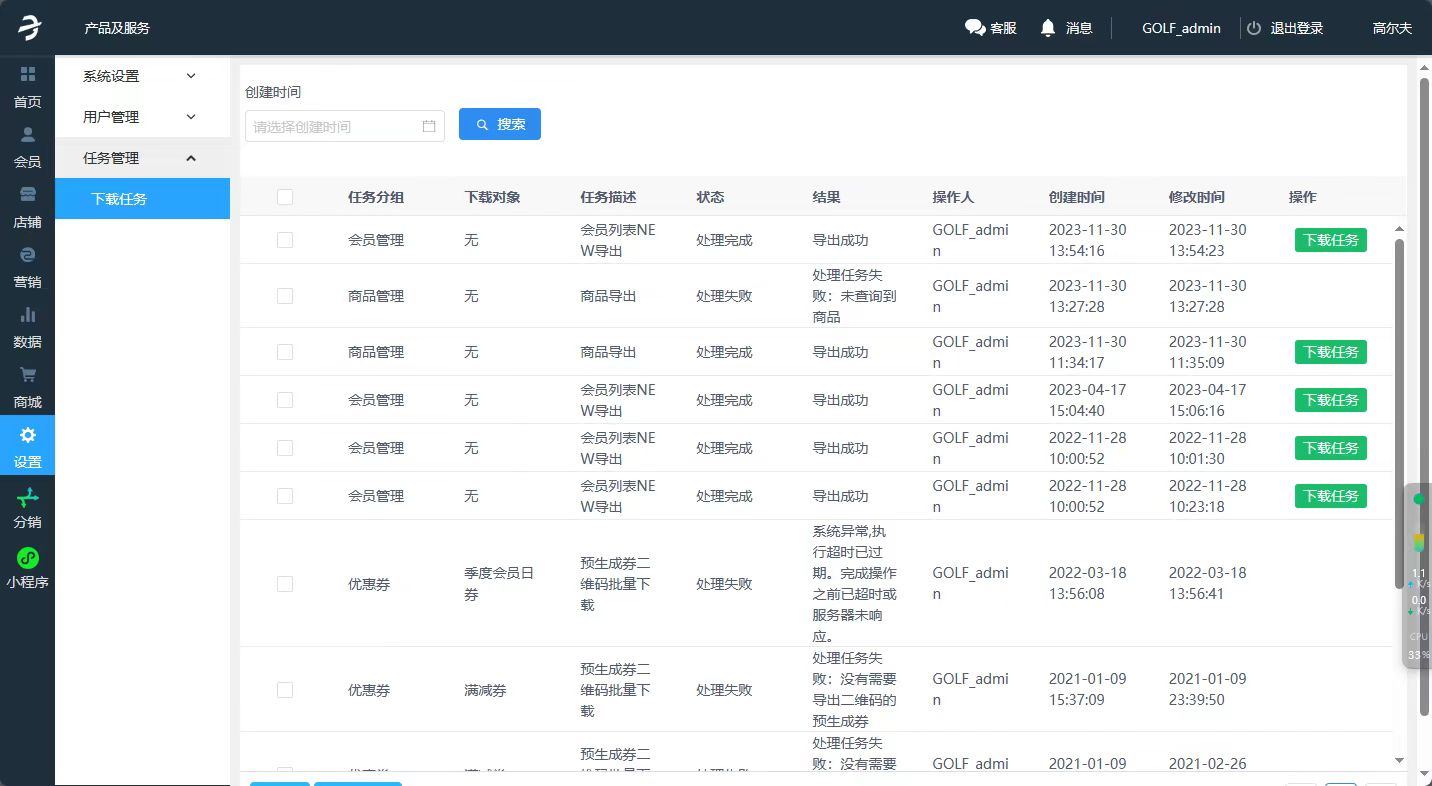Open GOLF_admin account menu
This screenshot has width=1432, height=786.
(x=1181, y=28)
